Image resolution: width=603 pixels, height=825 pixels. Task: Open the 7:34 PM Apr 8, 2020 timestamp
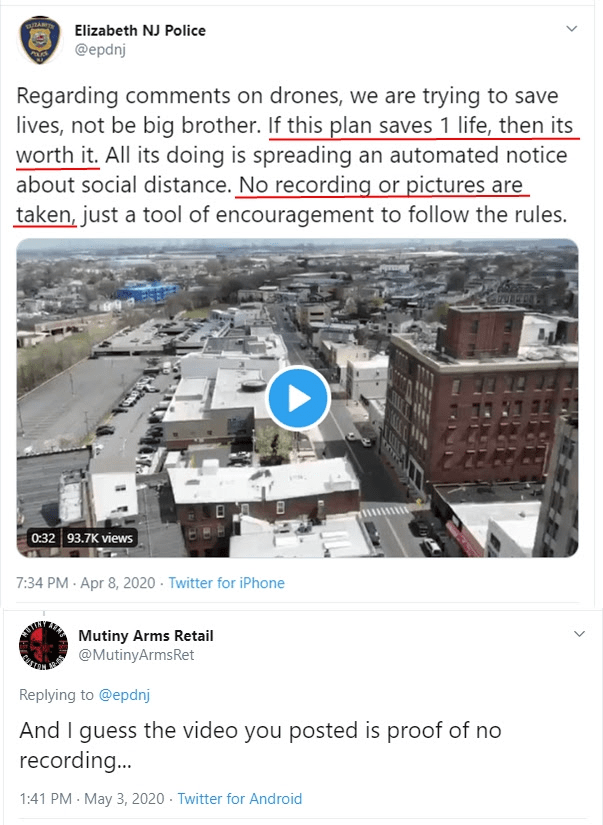tap(84, 582)
